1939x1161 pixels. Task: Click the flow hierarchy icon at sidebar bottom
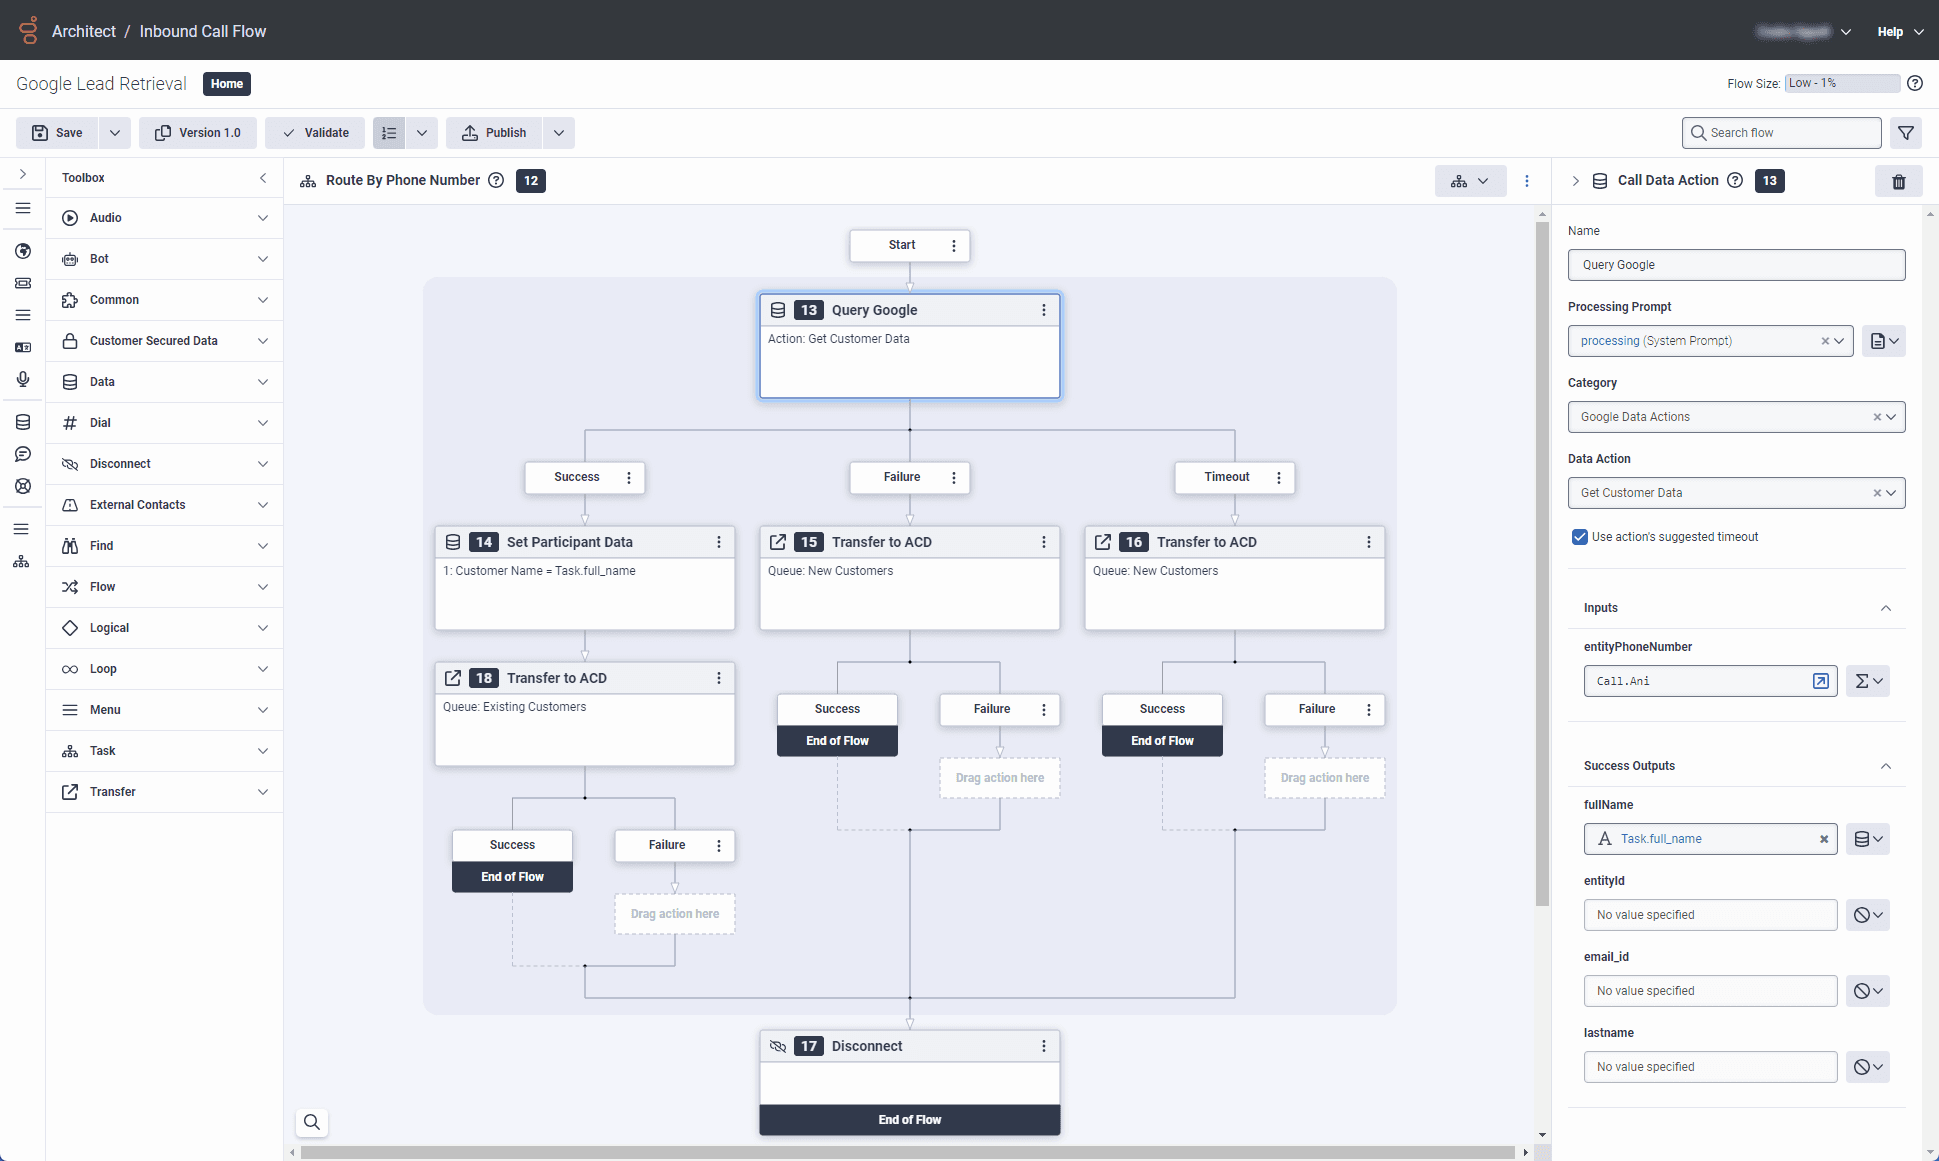click(x=21, y=561)
